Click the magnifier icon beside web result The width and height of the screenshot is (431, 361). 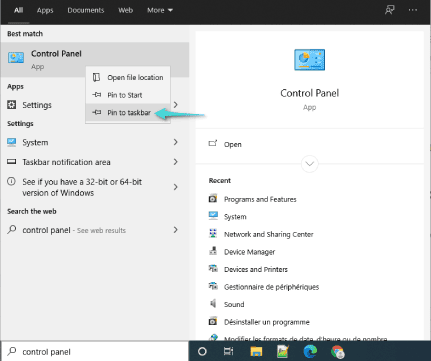click(12, 229)
